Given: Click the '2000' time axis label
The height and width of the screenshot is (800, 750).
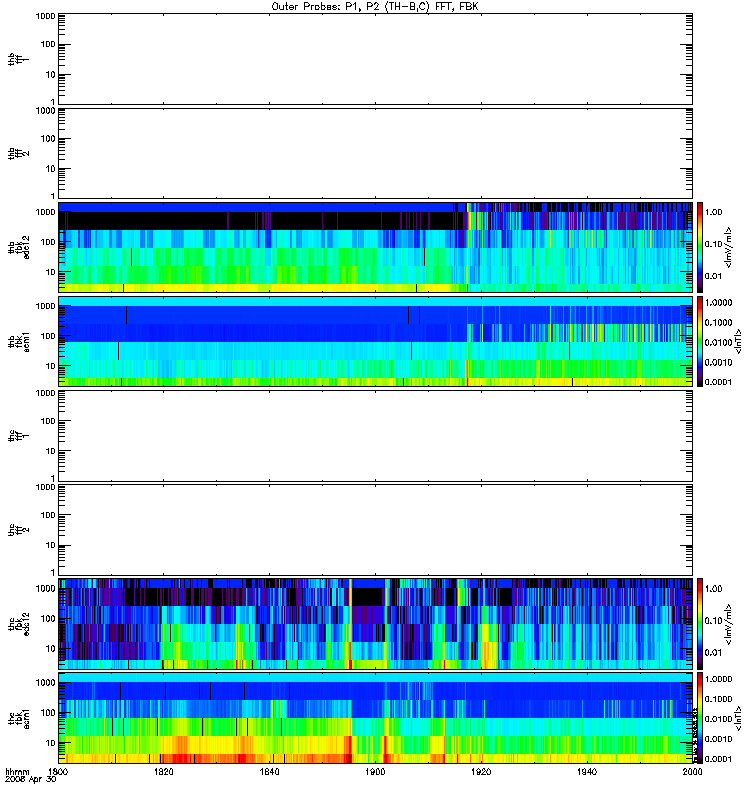Looking at the screenshot, I should [692, 771].
